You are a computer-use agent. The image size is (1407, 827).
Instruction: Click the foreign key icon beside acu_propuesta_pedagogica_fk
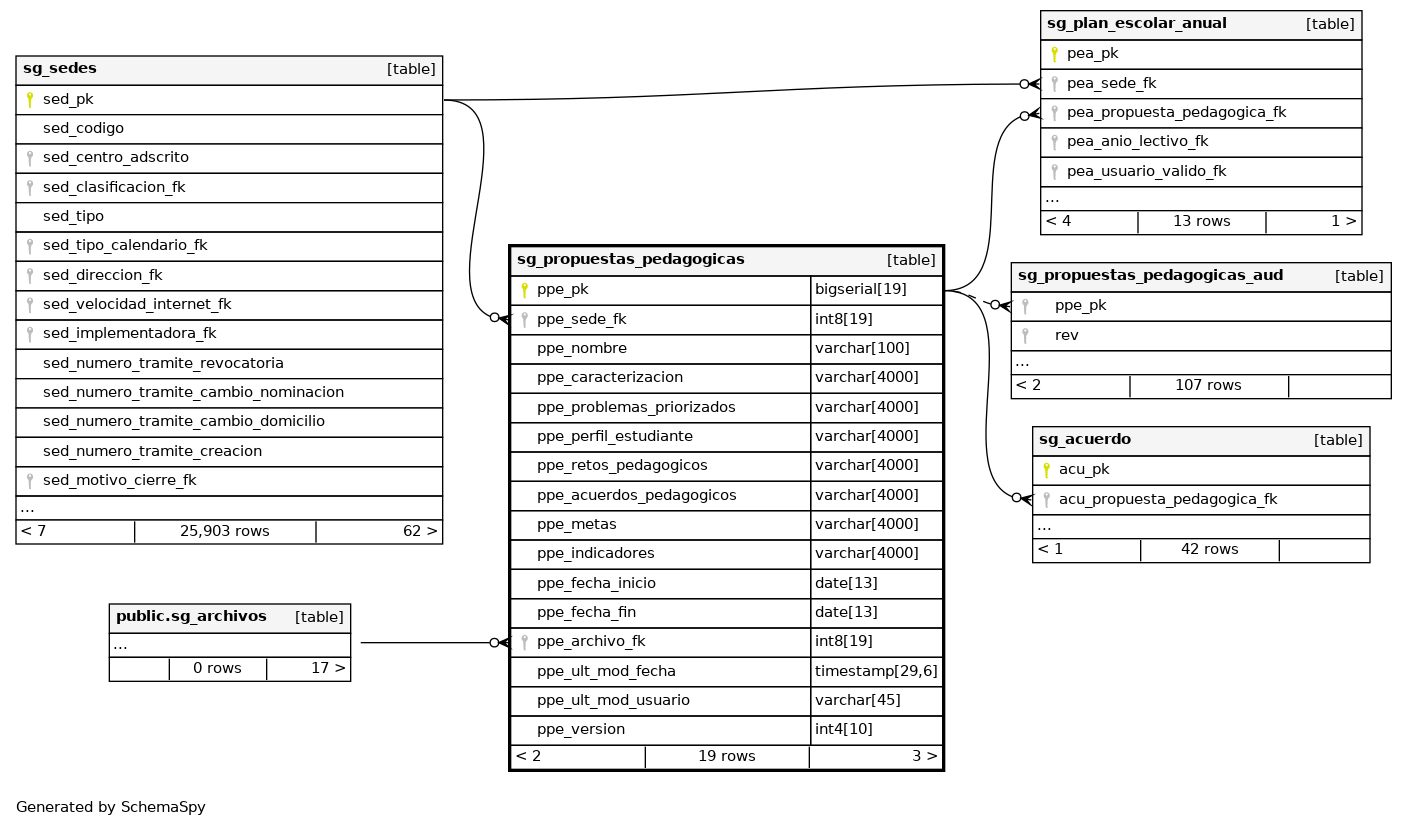point(1046,499)
